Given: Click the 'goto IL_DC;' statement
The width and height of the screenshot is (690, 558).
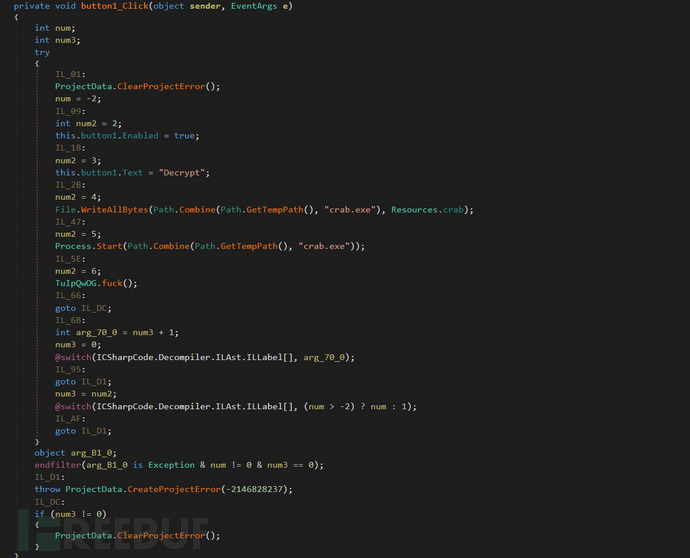Looking at the screenshot, I should pos(83,308).
